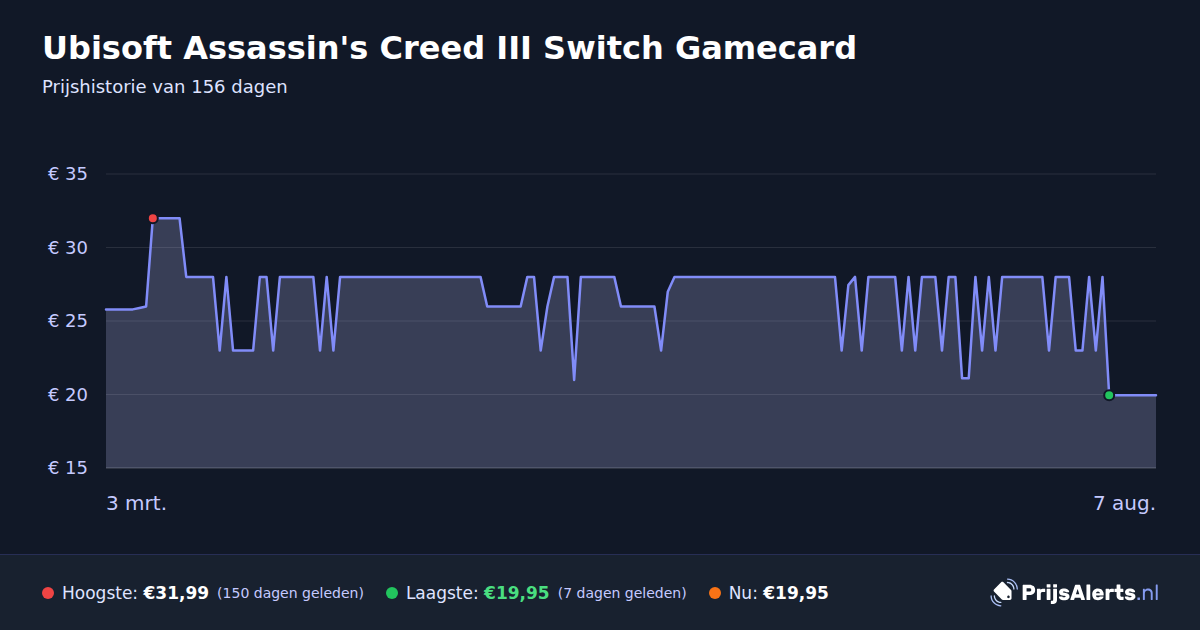
Task: Click the Ubisoft Assassin's Creed III title
Action: click(449, 47)
